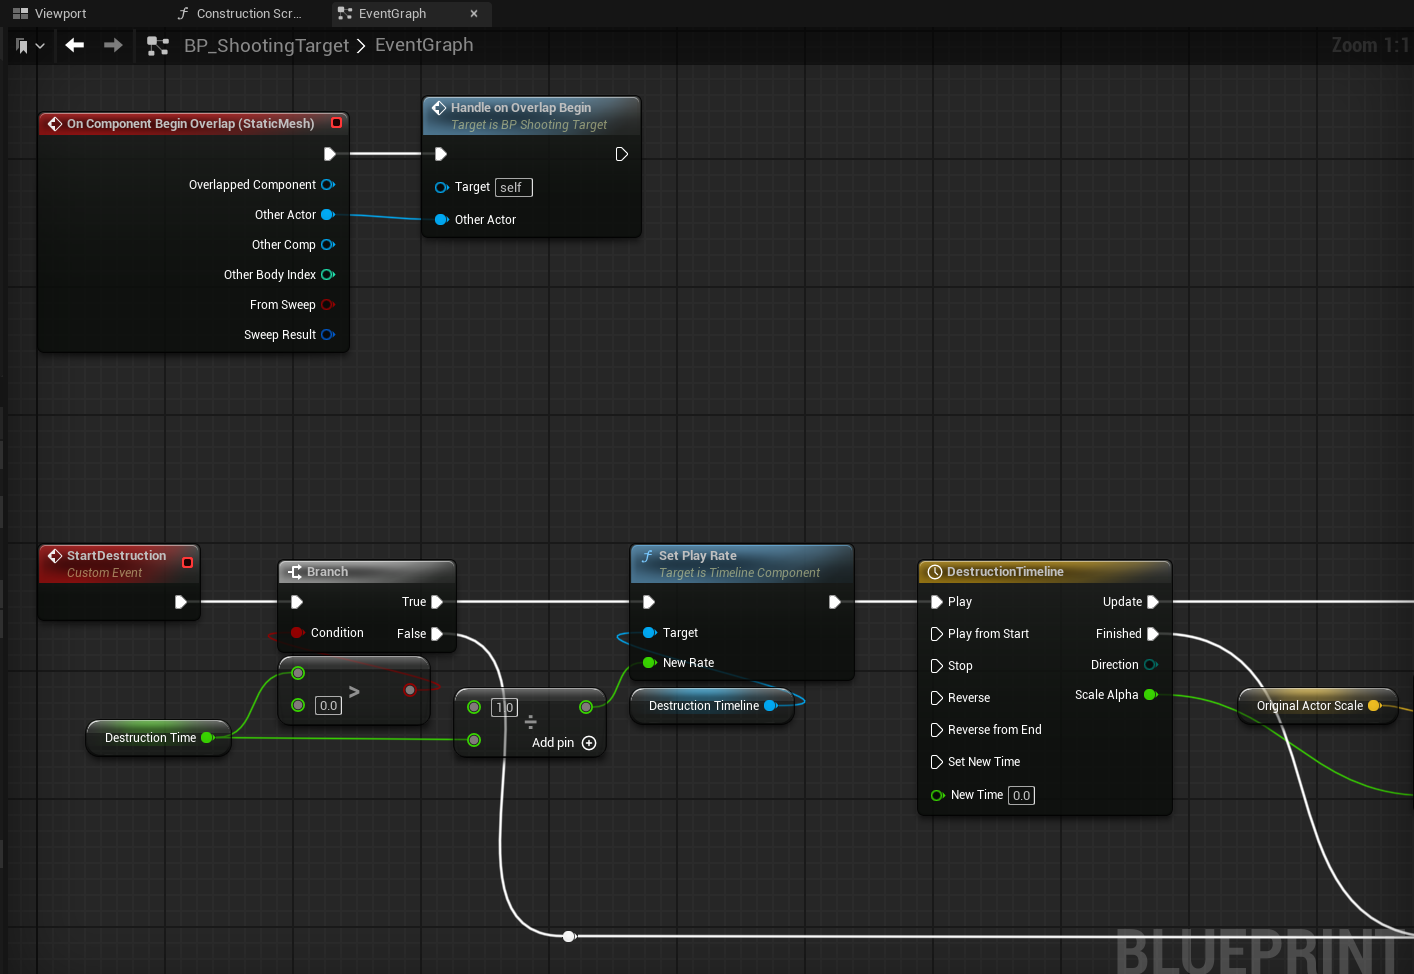The image size is (1414, 974).
Task: Click the Destruction Time variable node
Action: click(x=151, y=738)
